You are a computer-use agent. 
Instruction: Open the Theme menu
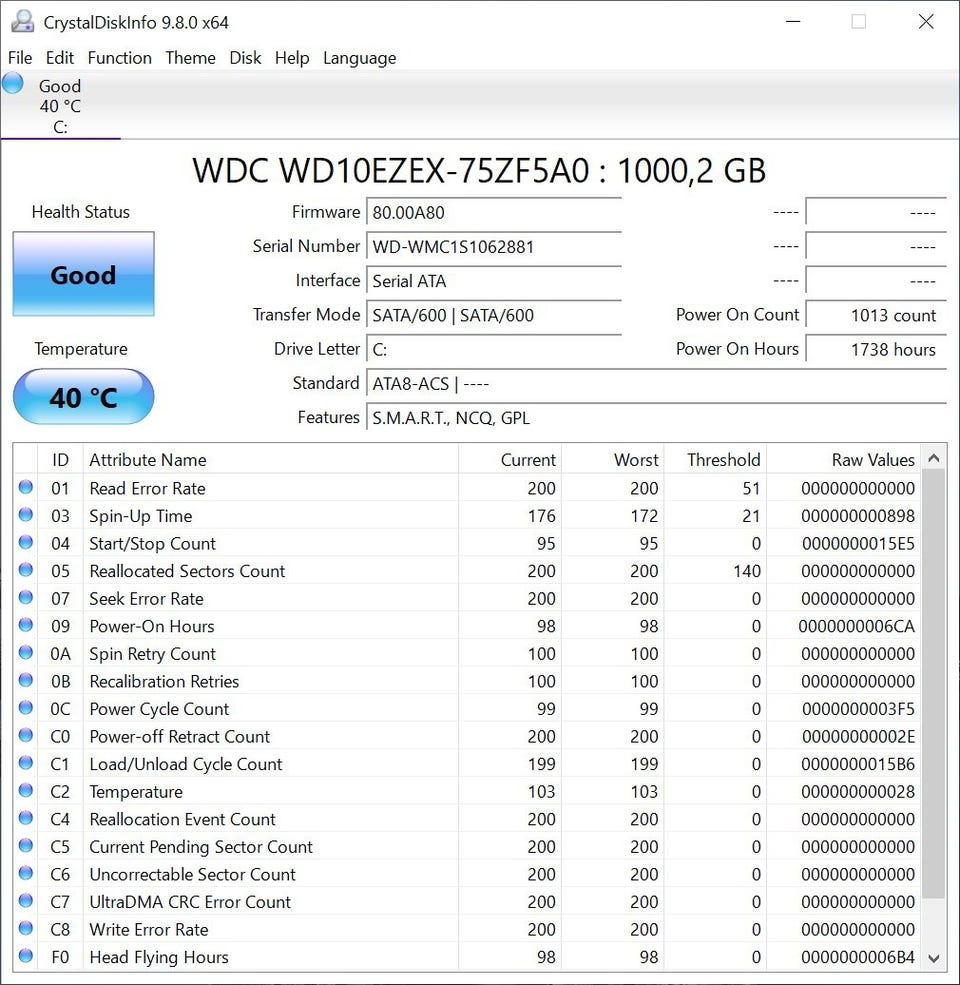pos(190,58)
